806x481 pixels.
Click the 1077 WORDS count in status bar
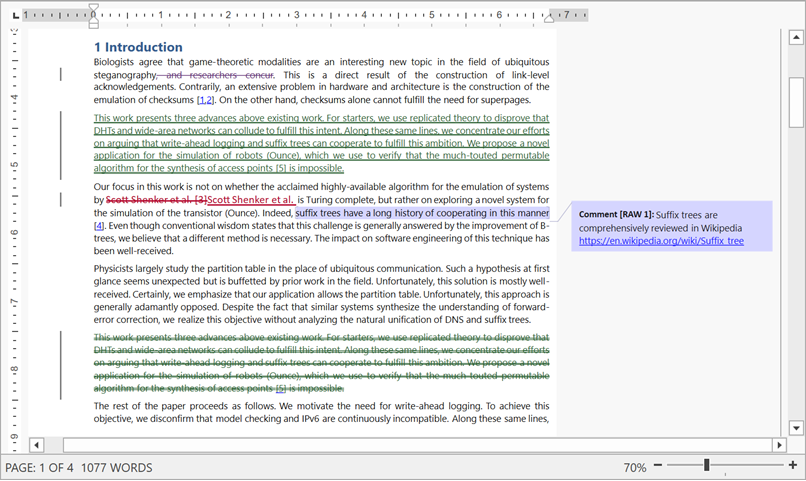point(117,468)
